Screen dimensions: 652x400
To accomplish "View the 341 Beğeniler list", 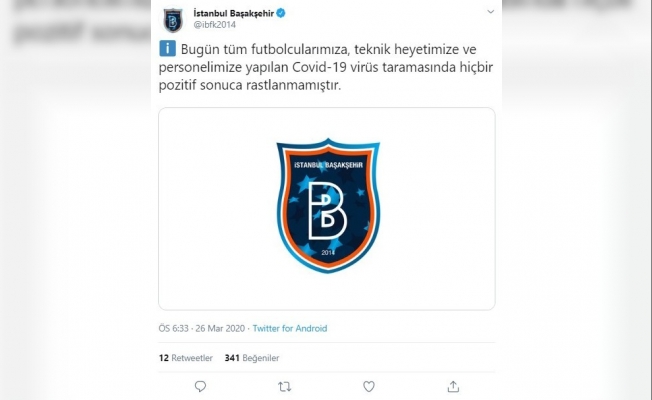I will pos(252,358).
